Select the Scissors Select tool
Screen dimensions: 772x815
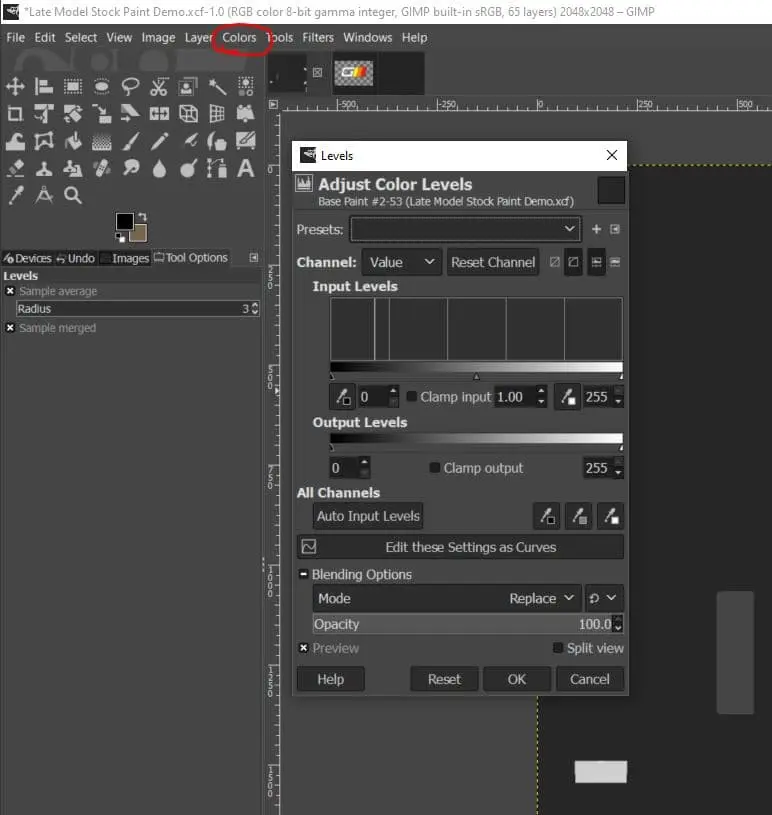tap(159, 87)
